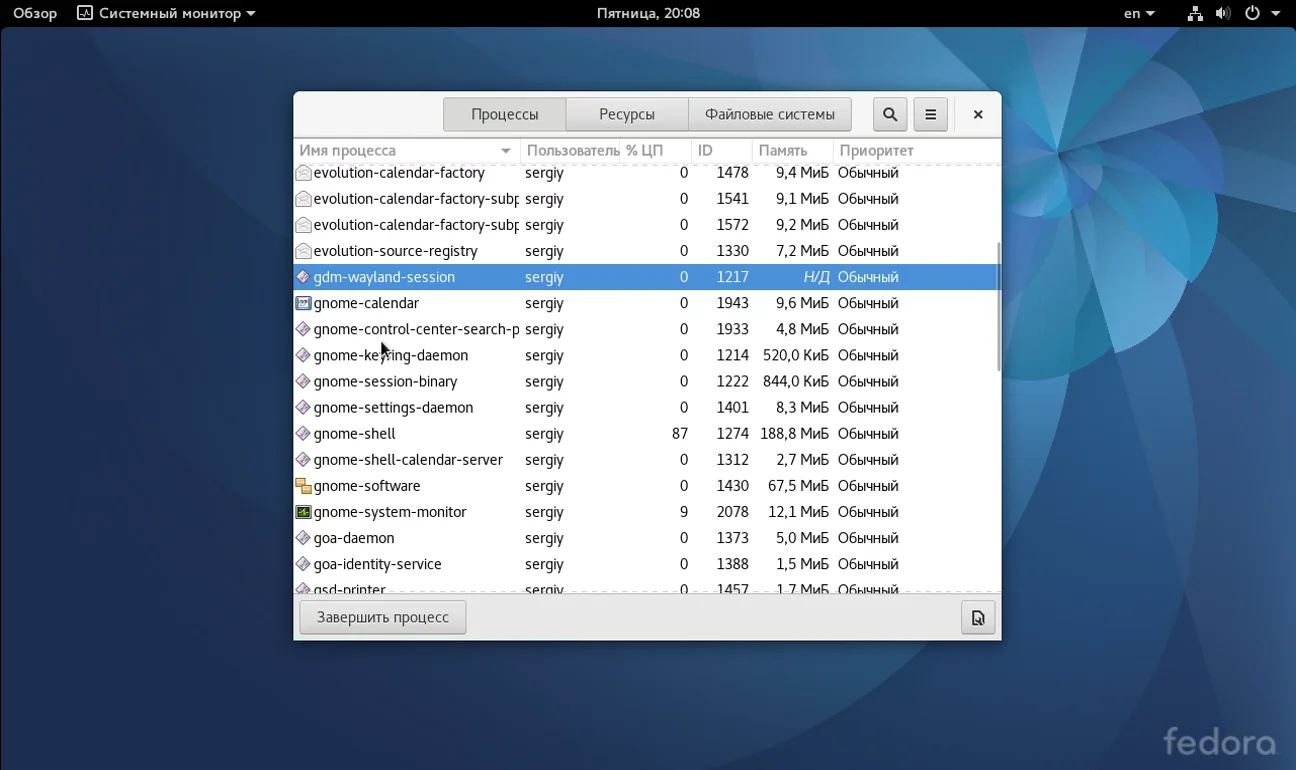Click the process list vertical scrollbar

[x=998, y=306]
